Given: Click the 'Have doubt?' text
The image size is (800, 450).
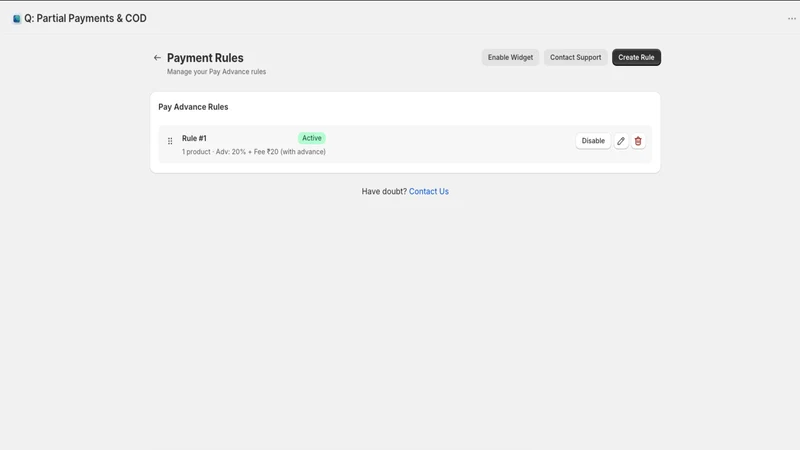Looking at the screenshot, I should click(x=384, y=191).
